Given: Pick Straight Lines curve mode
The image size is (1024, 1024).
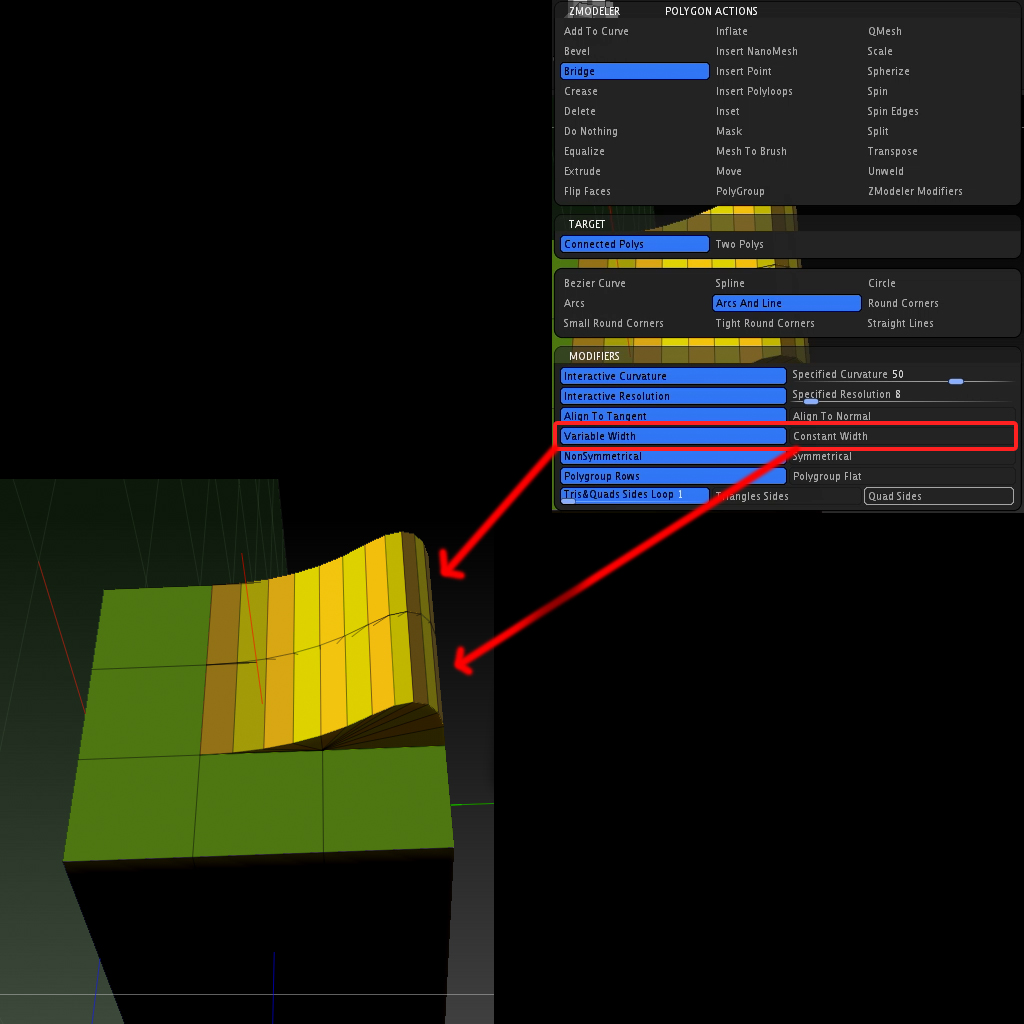Looking at the screenshot, I should (x=903, y=323).
